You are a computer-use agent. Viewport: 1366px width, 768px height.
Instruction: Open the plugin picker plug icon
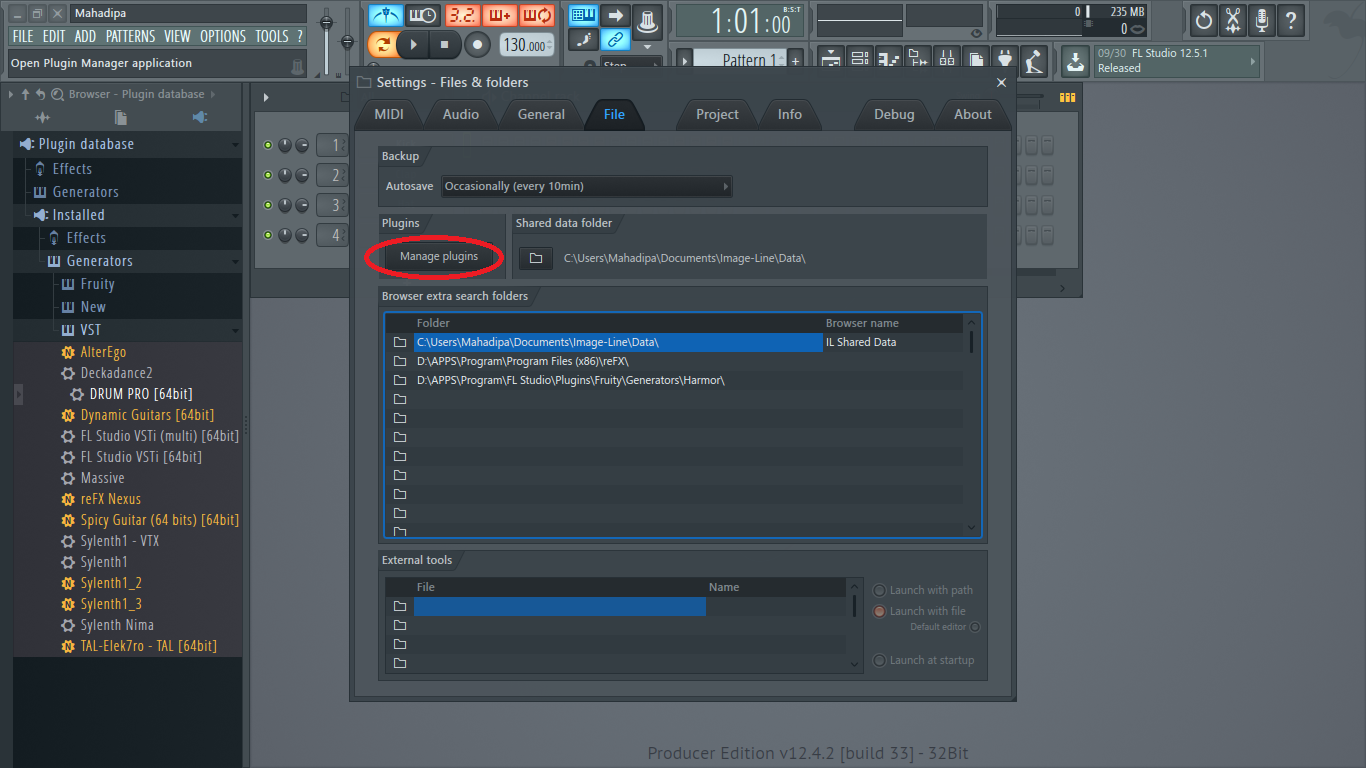[x=1005, y=59]
